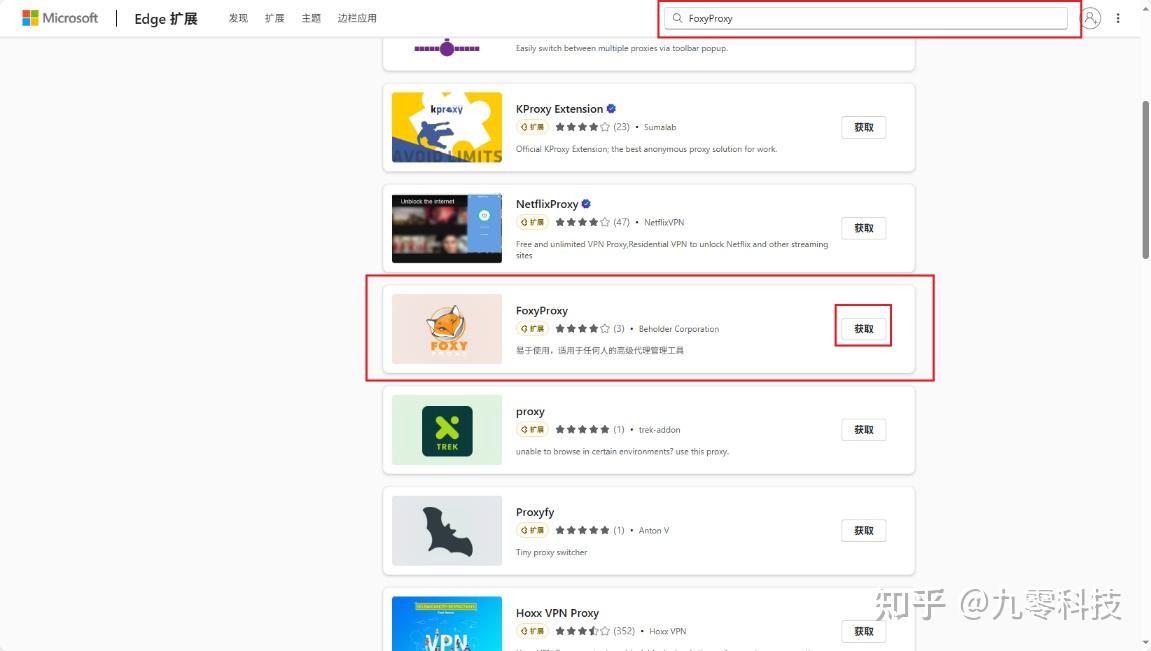Click KProxy Extension verified badge
The image size is (1151, 651).
point(611,109)
